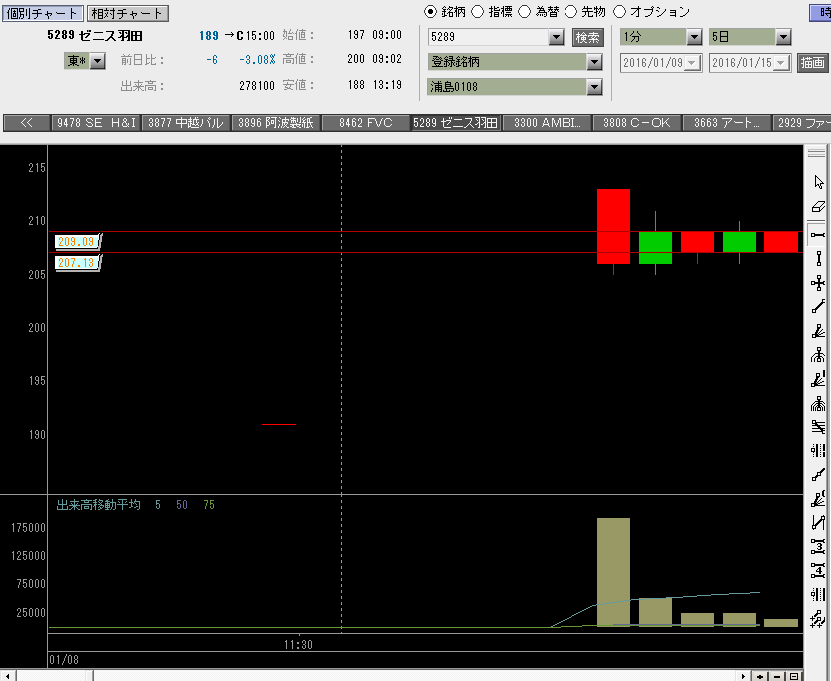Open the 浦島0108 list dropdown
The height and width of the screenshot is (681, 831).
595,86
